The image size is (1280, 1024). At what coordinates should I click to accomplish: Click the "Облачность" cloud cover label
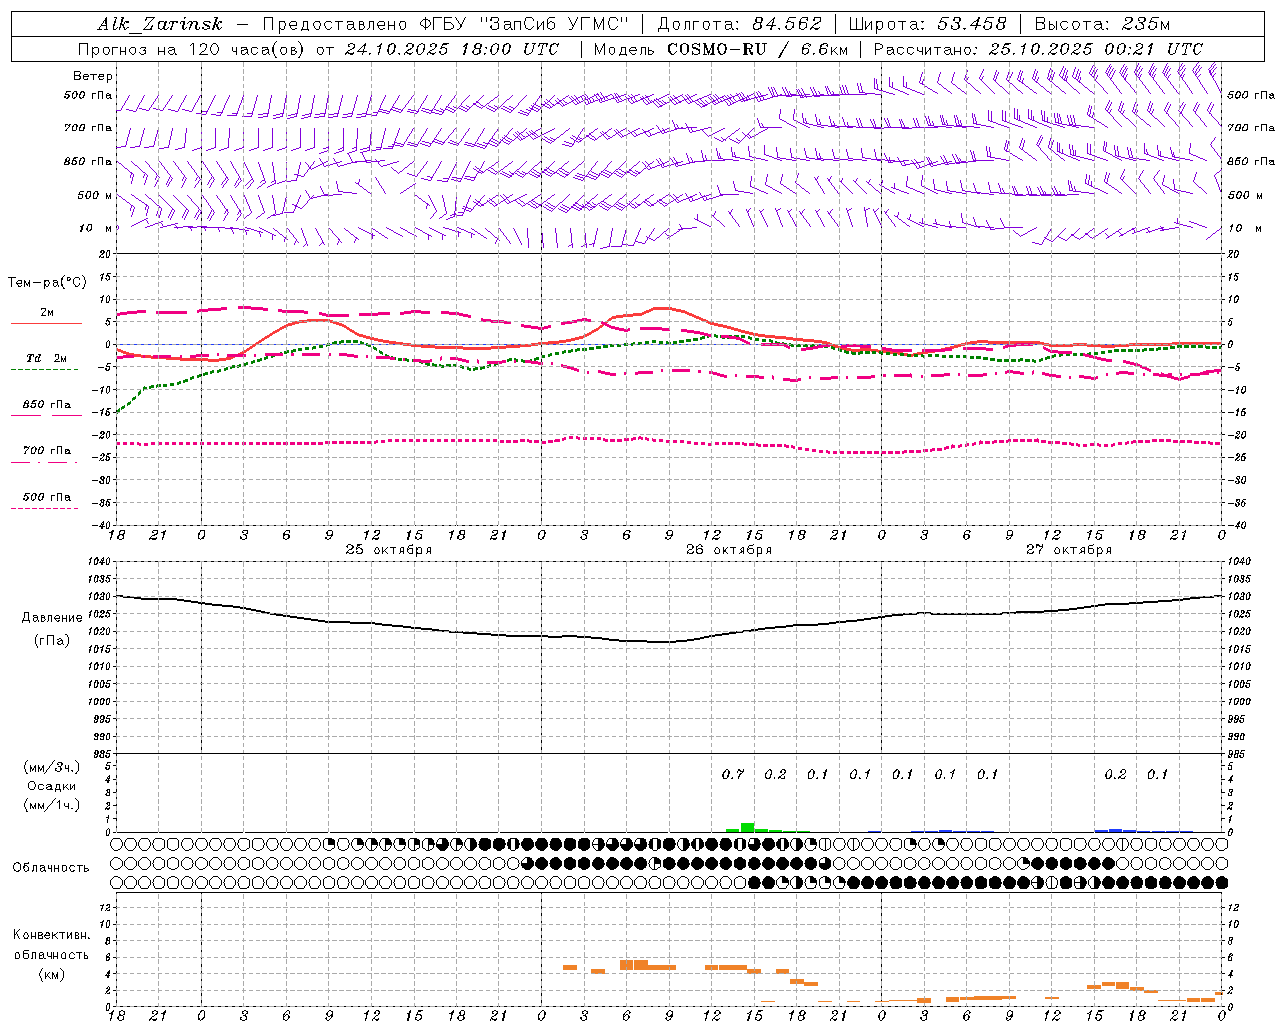pos(51,868)
